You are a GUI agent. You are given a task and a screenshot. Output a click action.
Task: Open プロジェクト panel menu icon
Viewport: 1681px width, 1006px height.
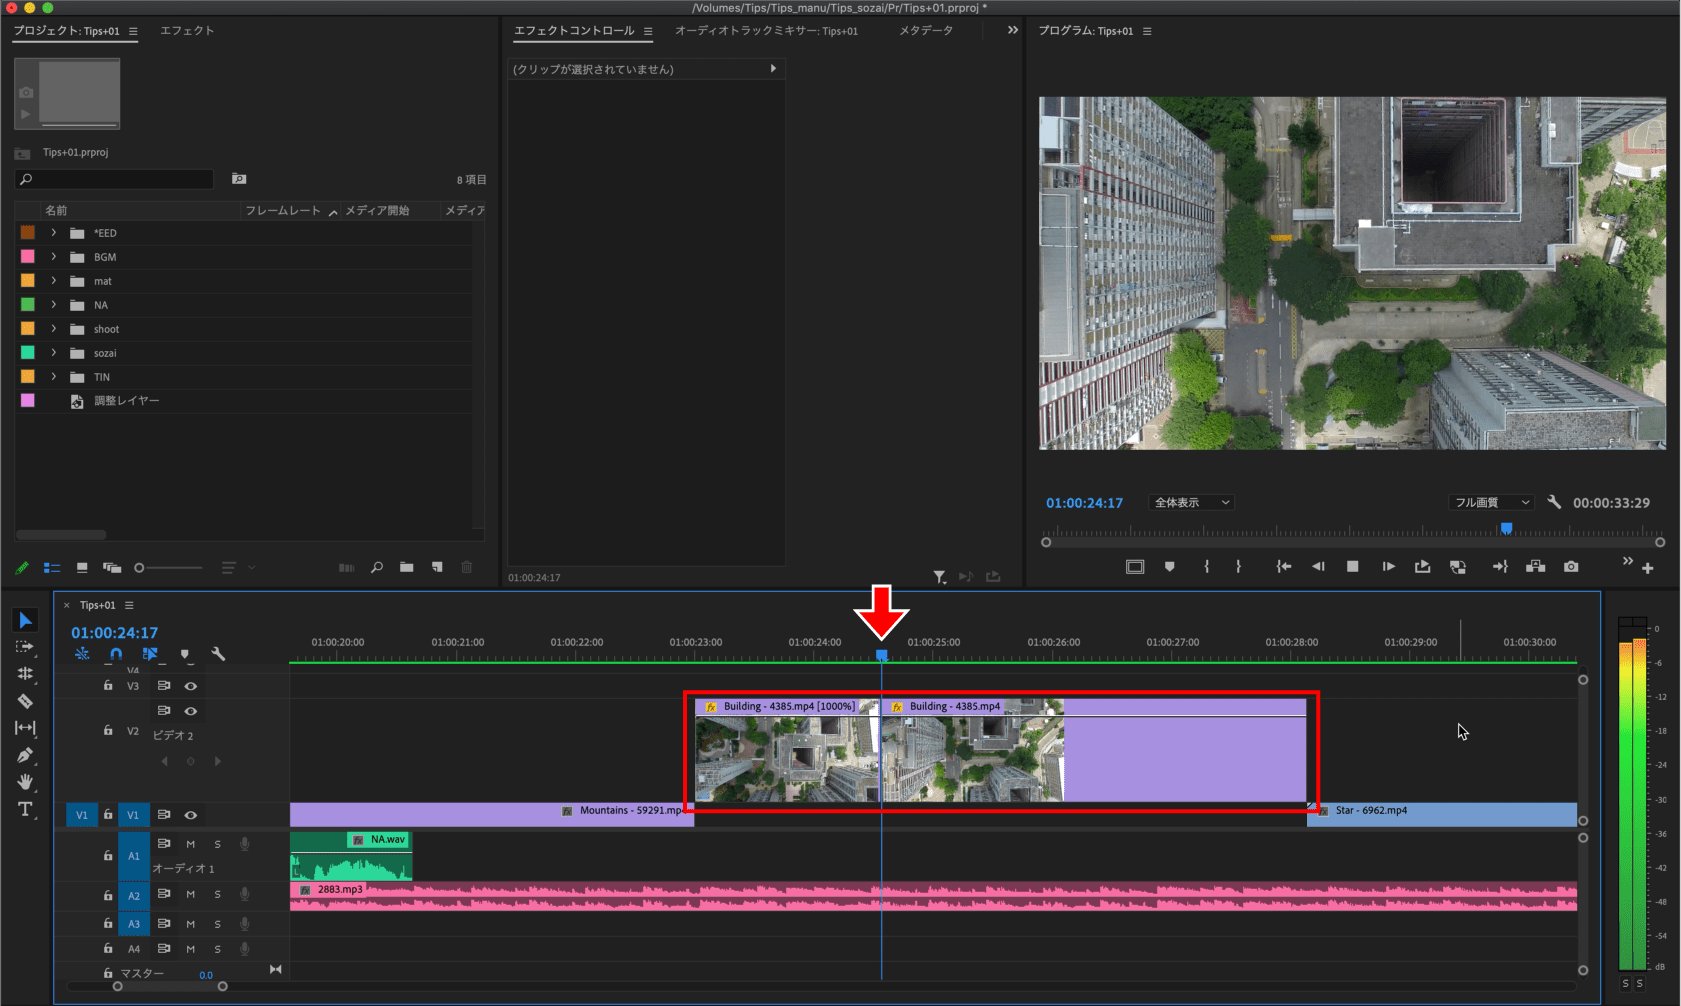[x=133, y=31]
